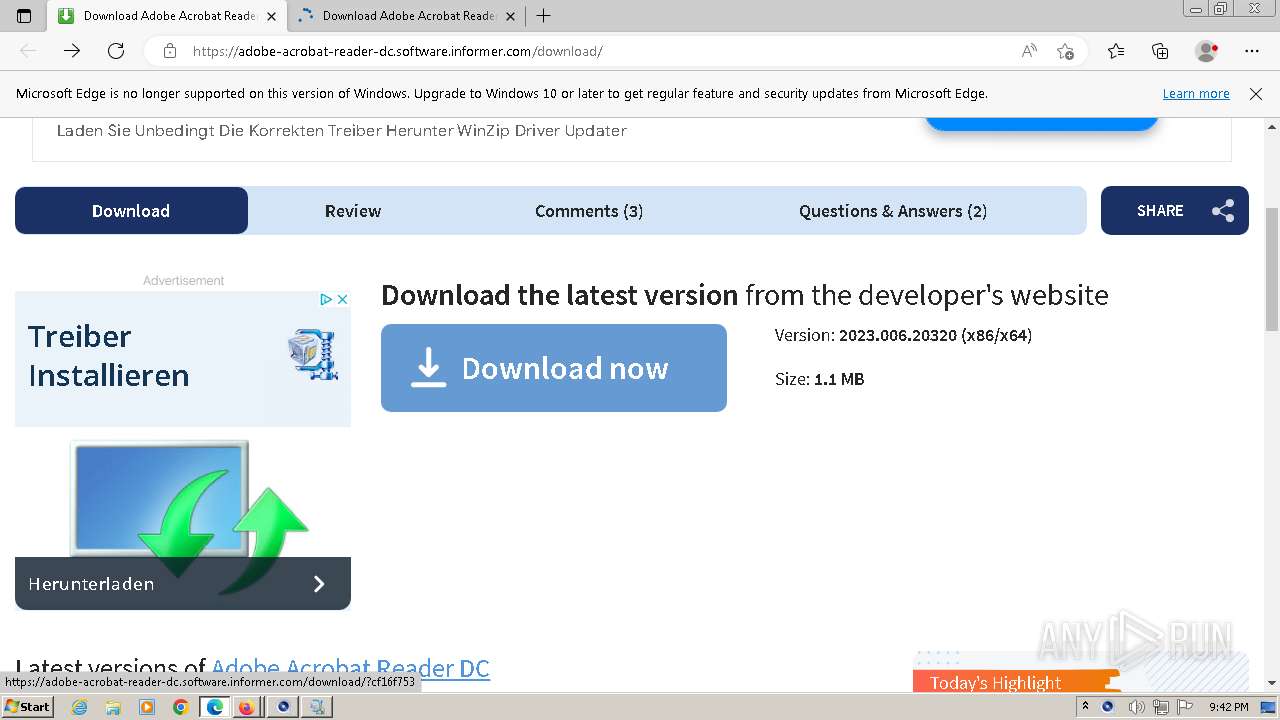
Task: Open Firefox from the taskbar
Action: click(246, 707)
